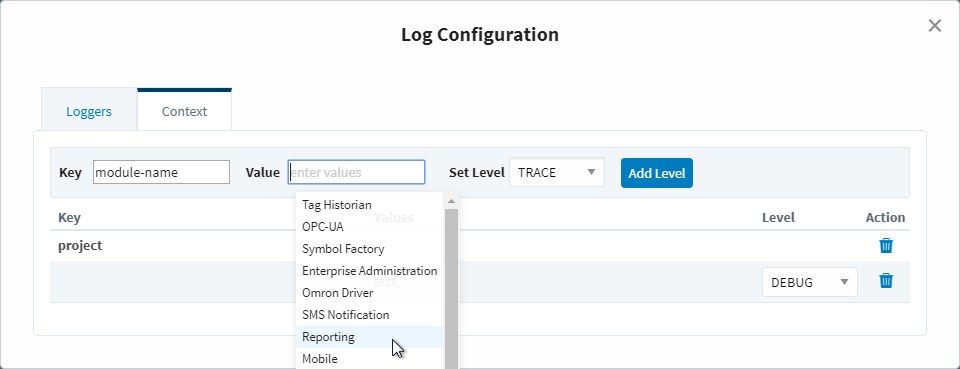Delete the project key row
Image resolution: width=960 pixels, height=369 pixels.
pos(886,245)
